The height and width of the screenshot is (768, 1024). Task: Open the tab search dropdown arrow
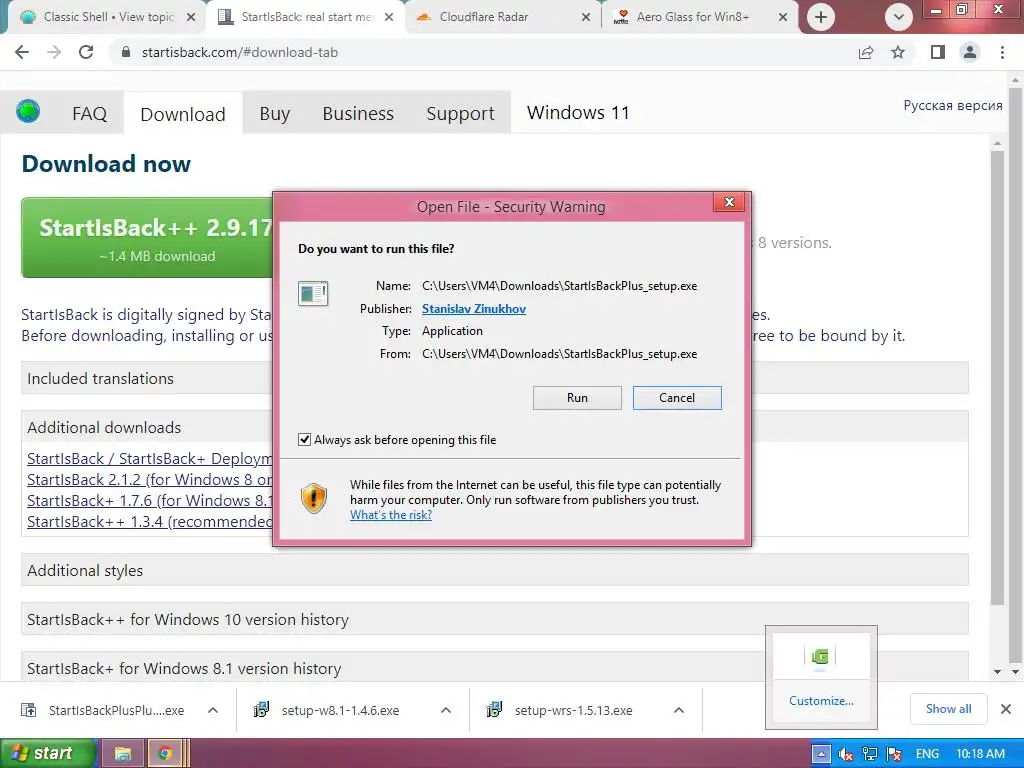click(899, 17)
